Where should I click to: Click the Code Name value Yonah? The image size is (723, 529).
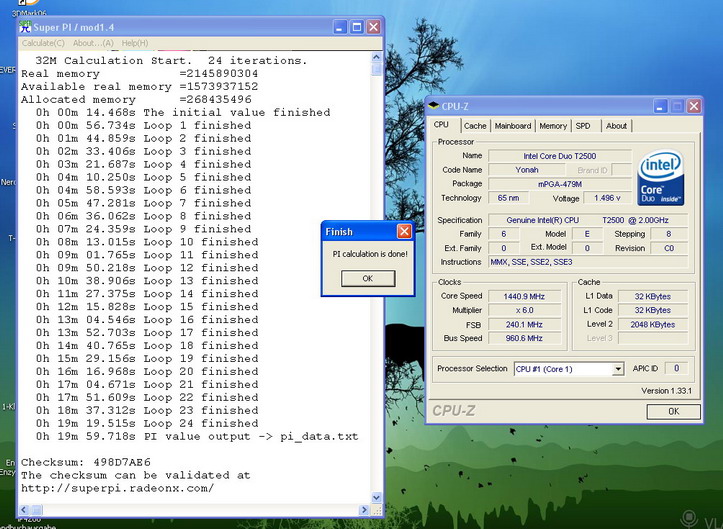tap(527, 170)
